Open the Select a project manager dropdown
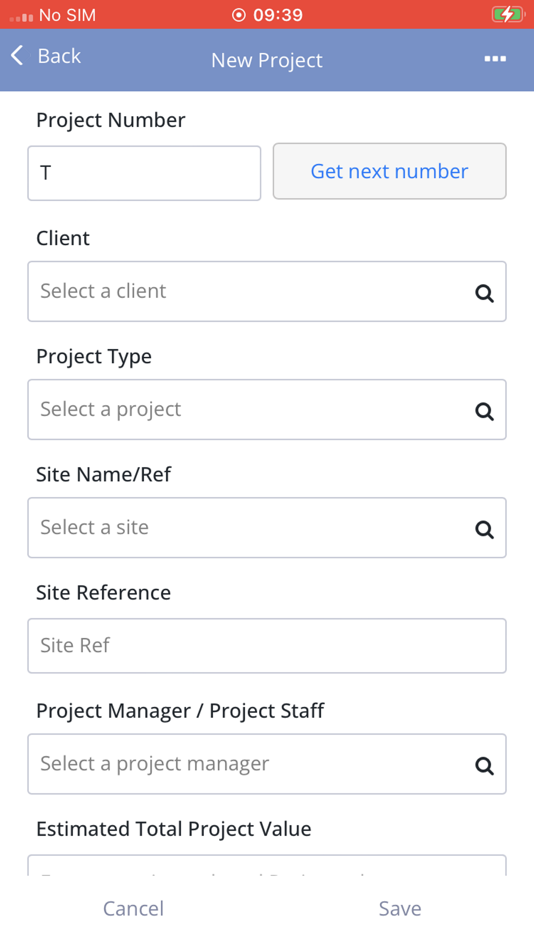The width and height of the screenshot is (534, 950). click(x=267, y=764)
